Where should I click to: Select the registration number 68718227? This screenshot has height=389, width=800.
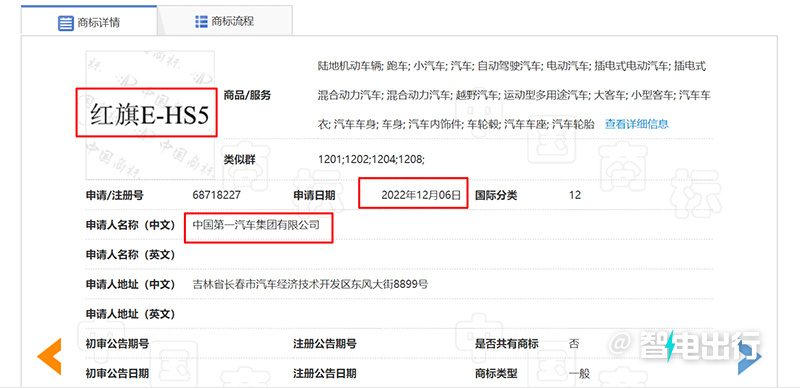pyautogui.click(x=217, y=195)
